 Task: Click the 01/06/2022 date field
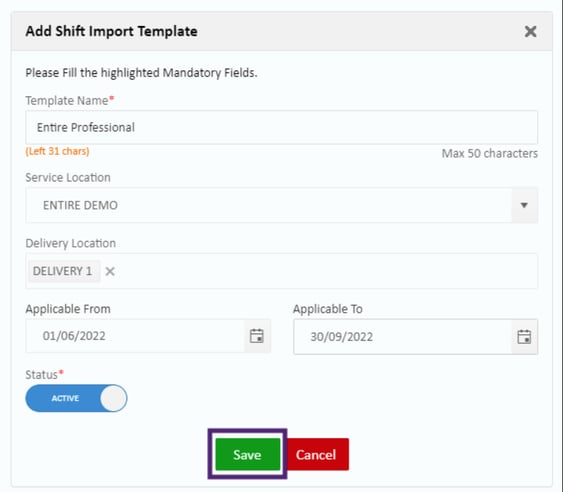point(135,336)
